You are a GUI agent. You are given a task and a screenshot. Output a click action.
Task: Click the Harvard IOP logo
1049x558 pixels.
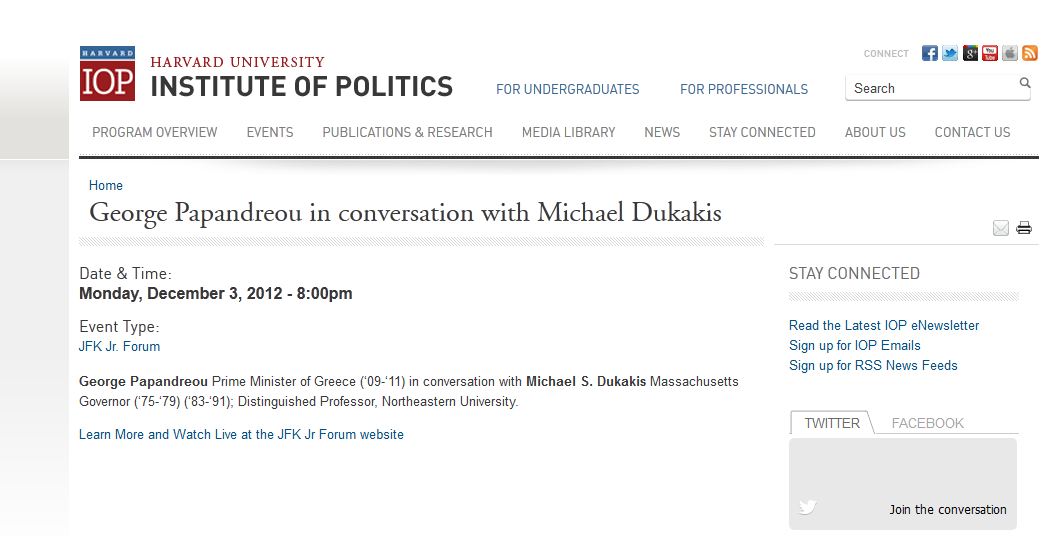click(x=107, y=74)
